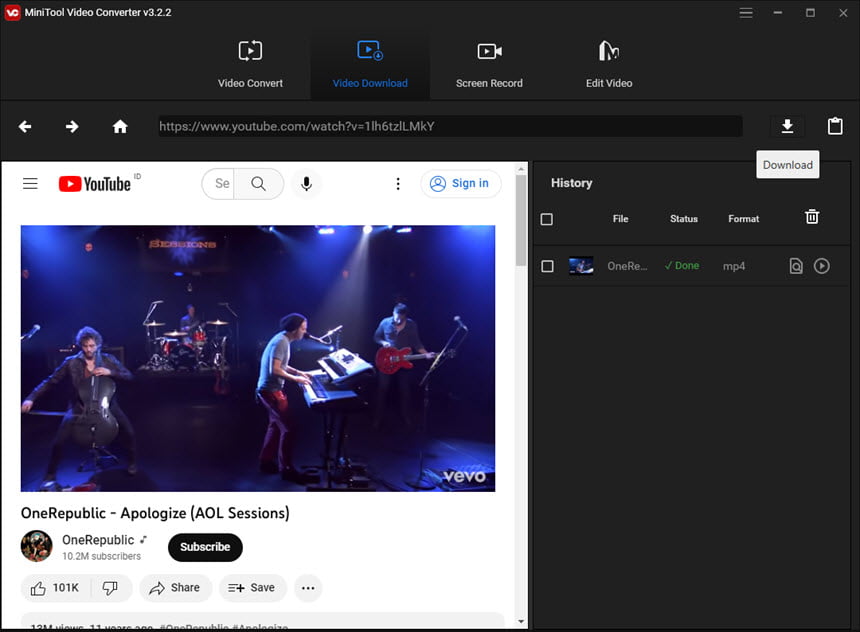
Task: Delete history with the trash icon
Action: tap(812, 217)
